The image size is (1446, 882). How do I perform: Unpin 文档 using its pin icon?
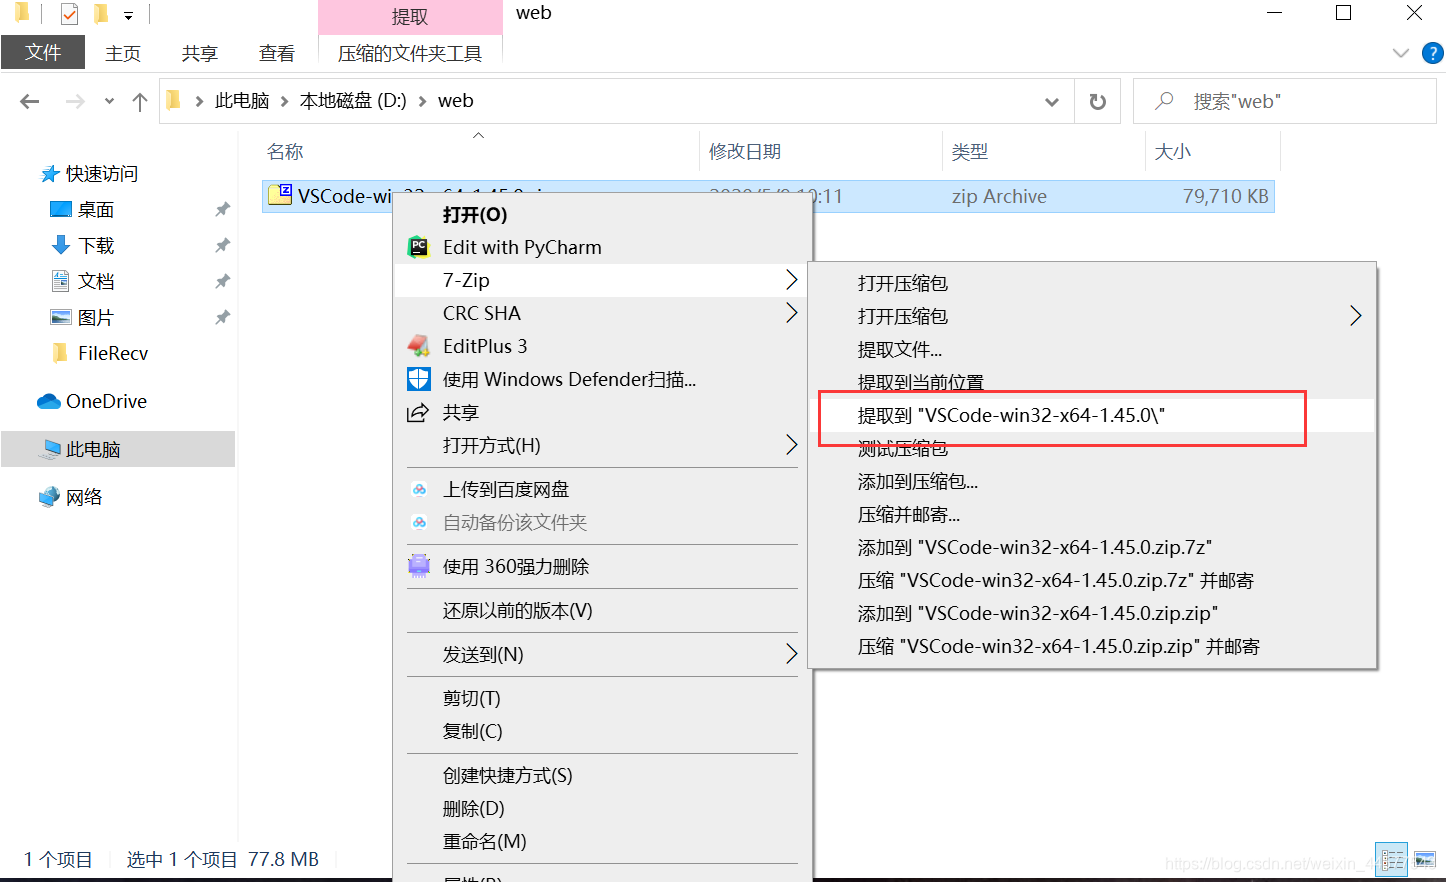222,281
